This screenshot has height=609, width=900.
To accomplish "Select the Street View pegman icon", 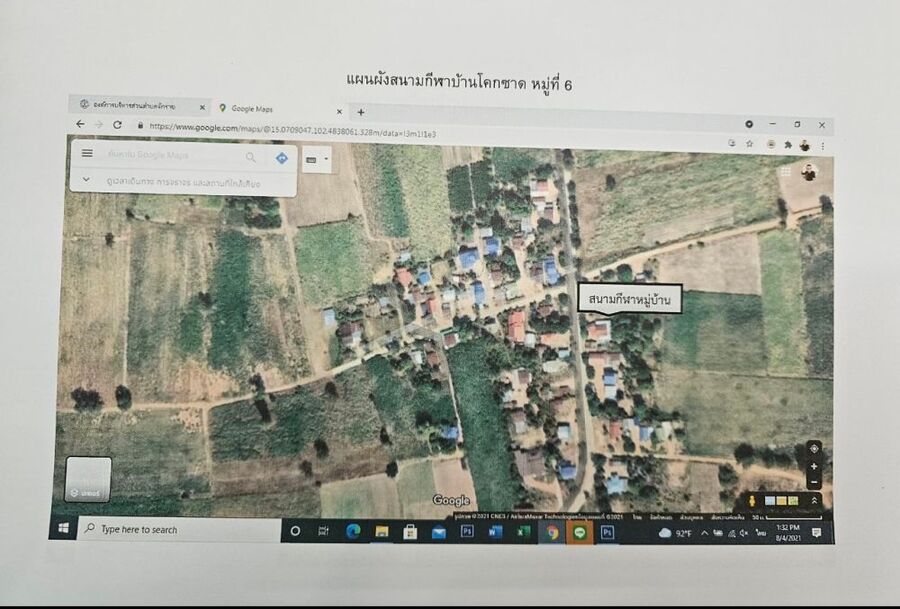I will [x=751, y=500].
